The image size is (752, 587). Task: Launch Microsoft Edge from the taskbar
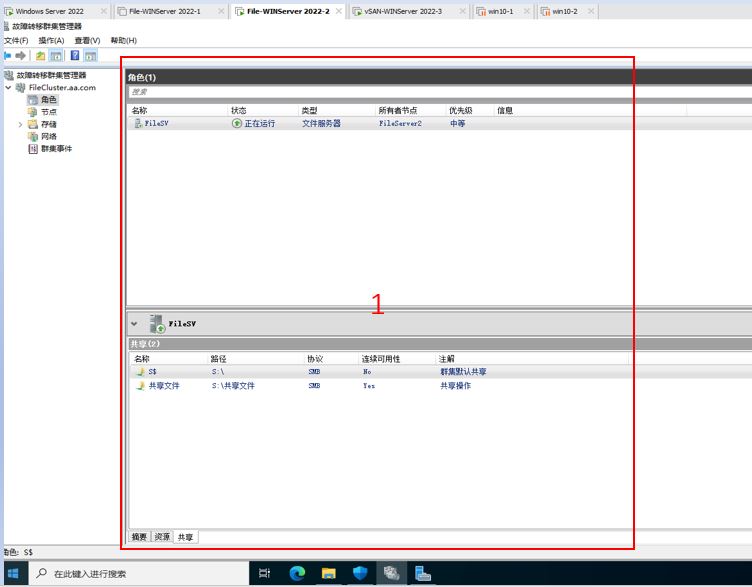click(297, 573)
